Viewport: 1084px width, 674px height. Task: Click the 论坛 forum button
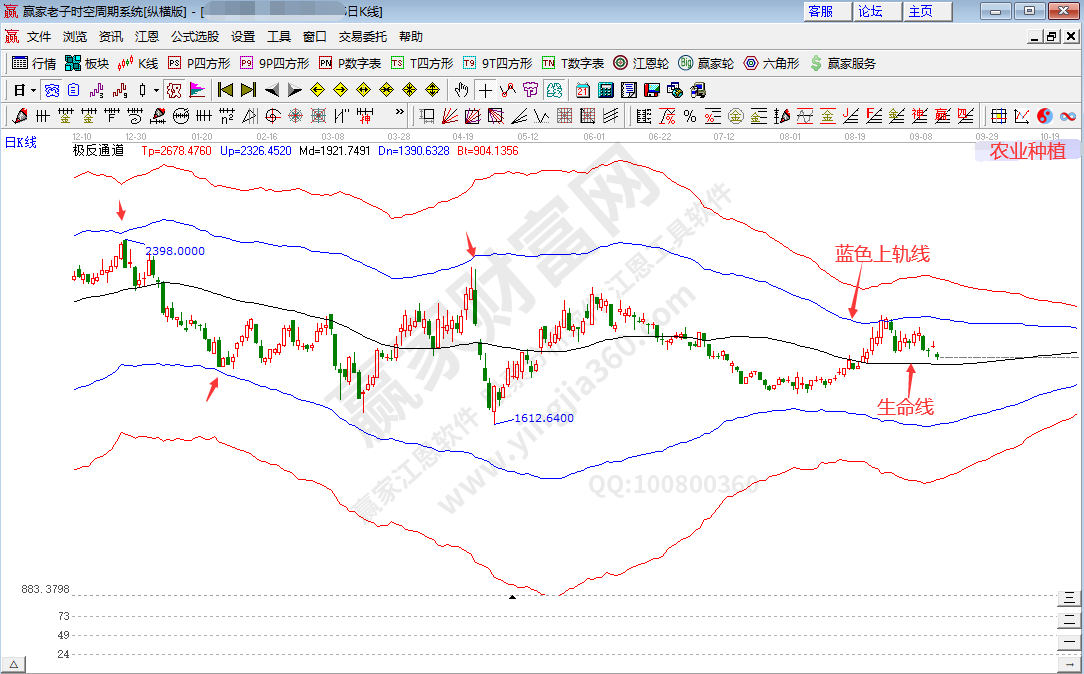870,11
